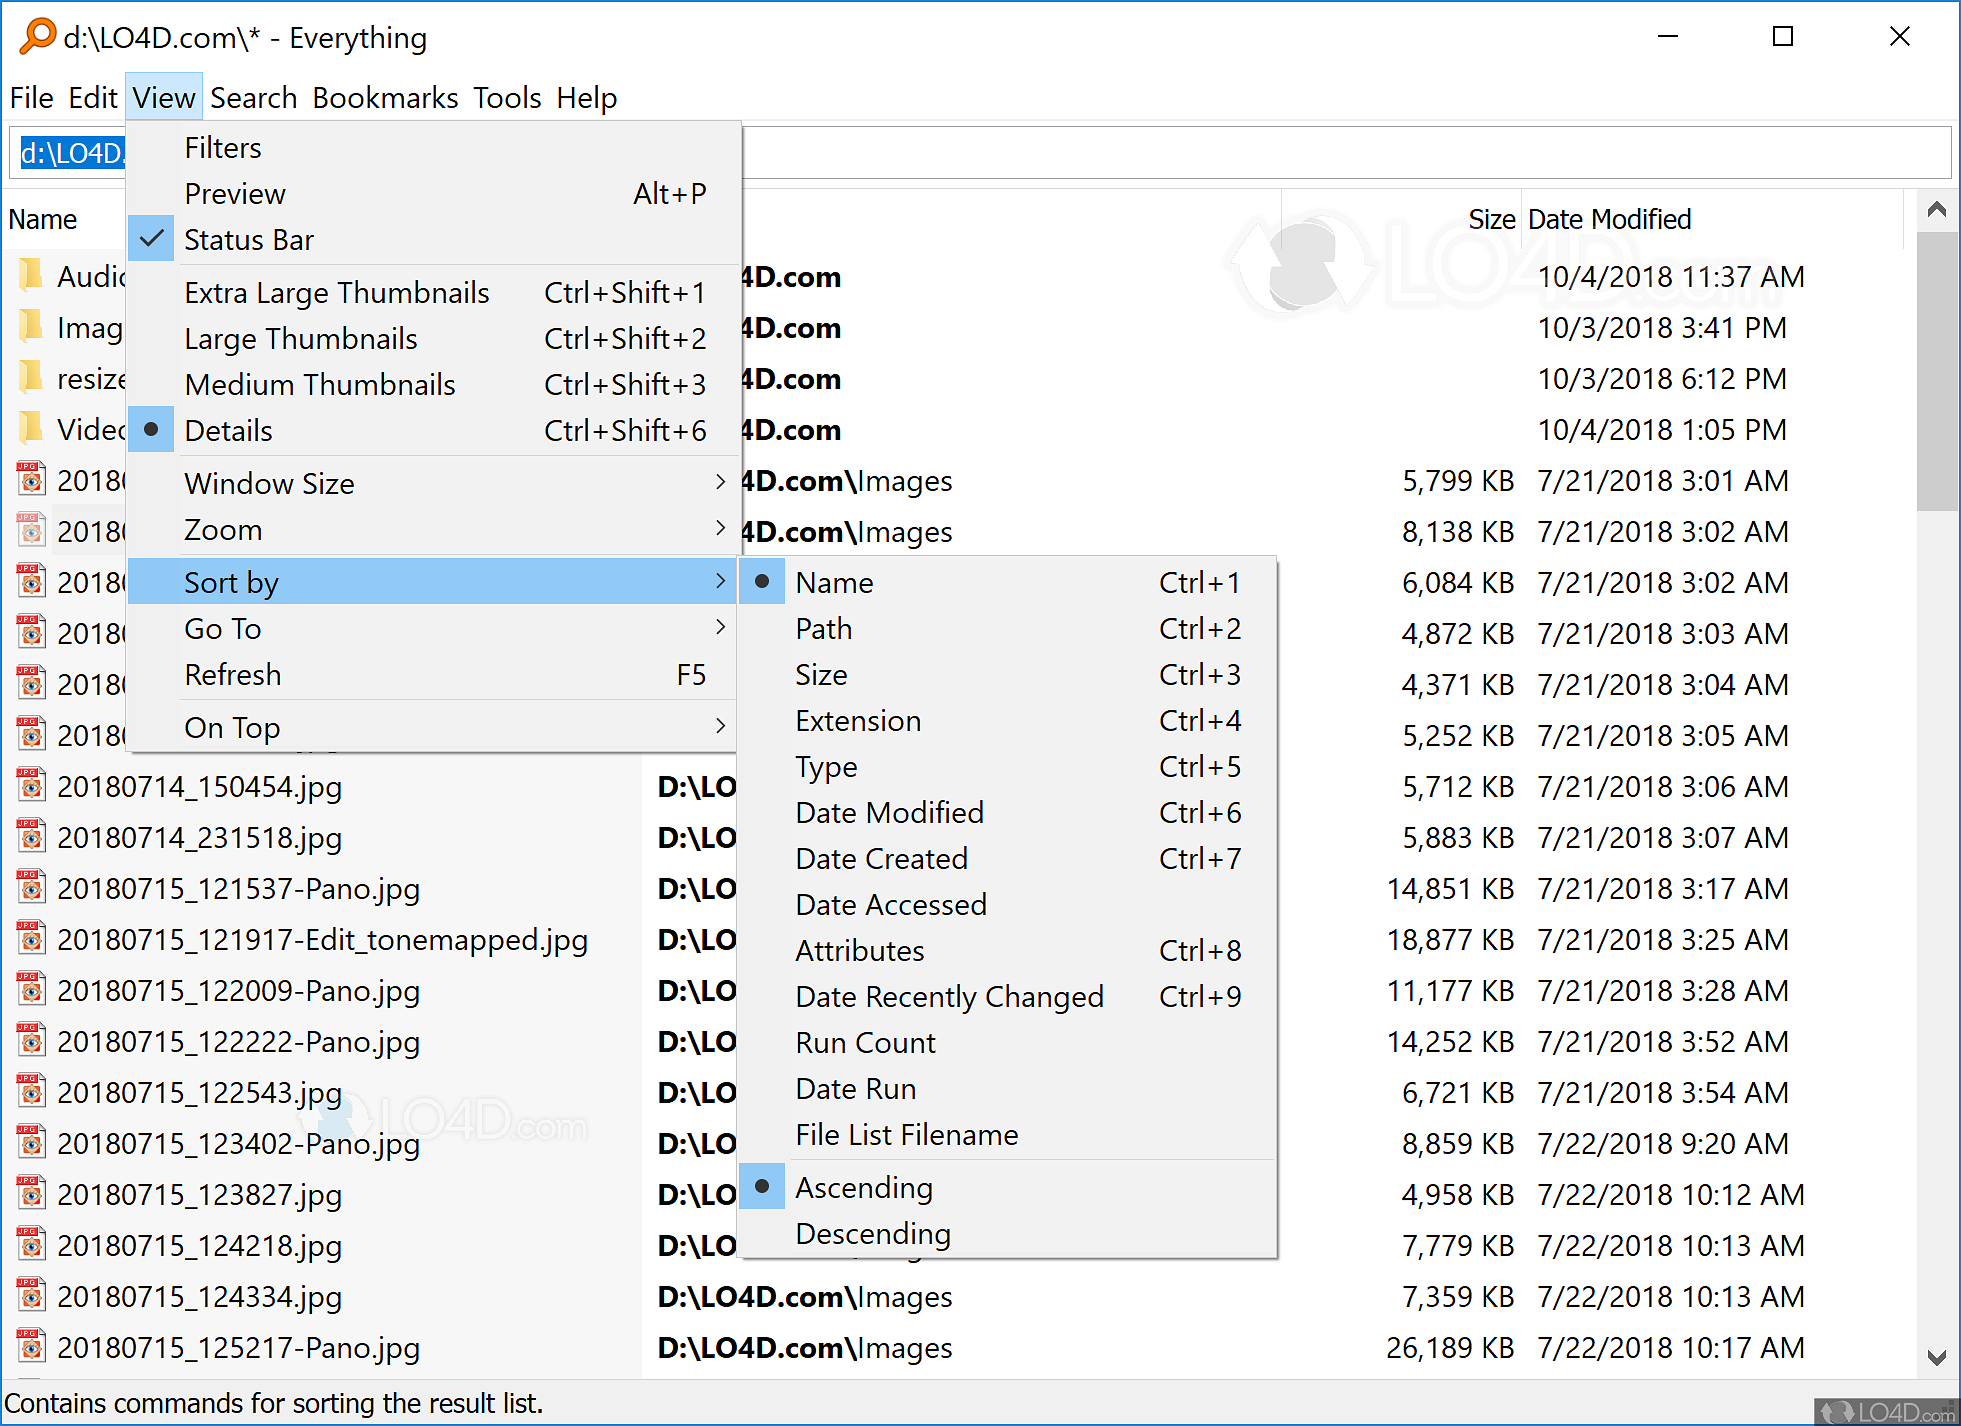The width and height of the screenshot is (1961, 1426).
Task: Click the Audio folder icon
Action: [x=31, y=275]
